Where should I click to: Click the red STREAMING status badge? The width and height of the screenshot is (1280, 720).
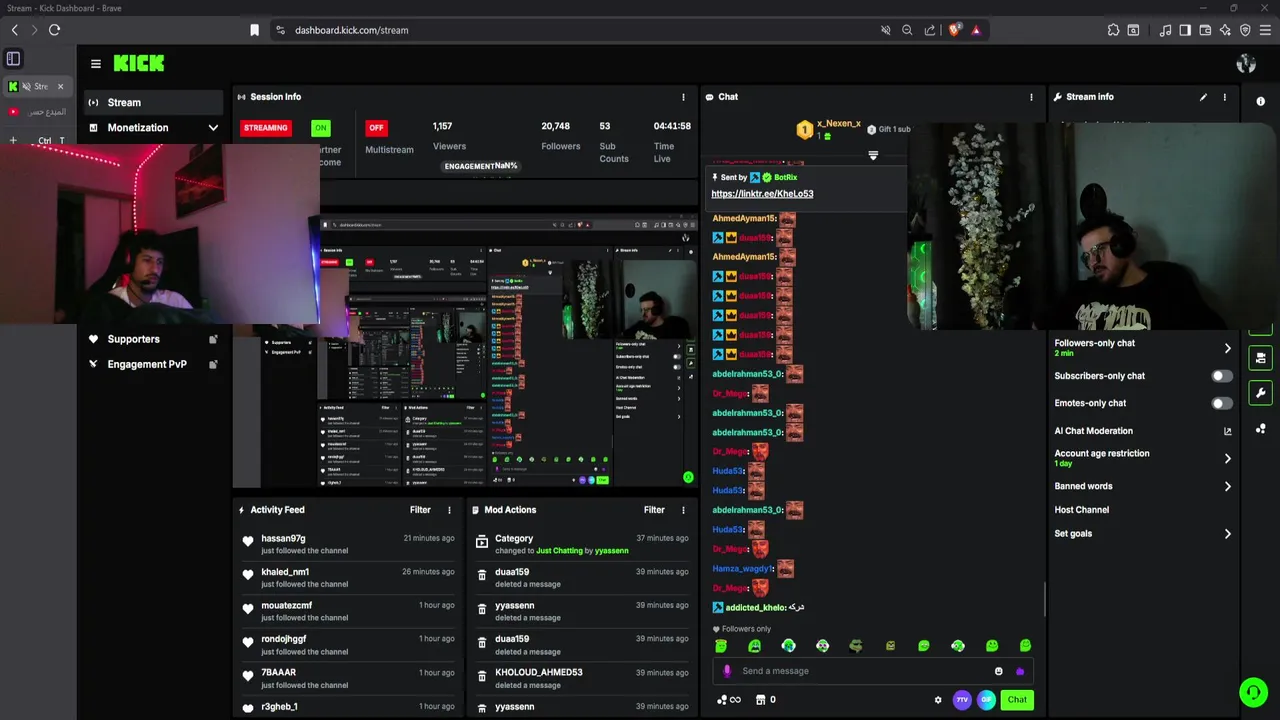click(266, 128)
